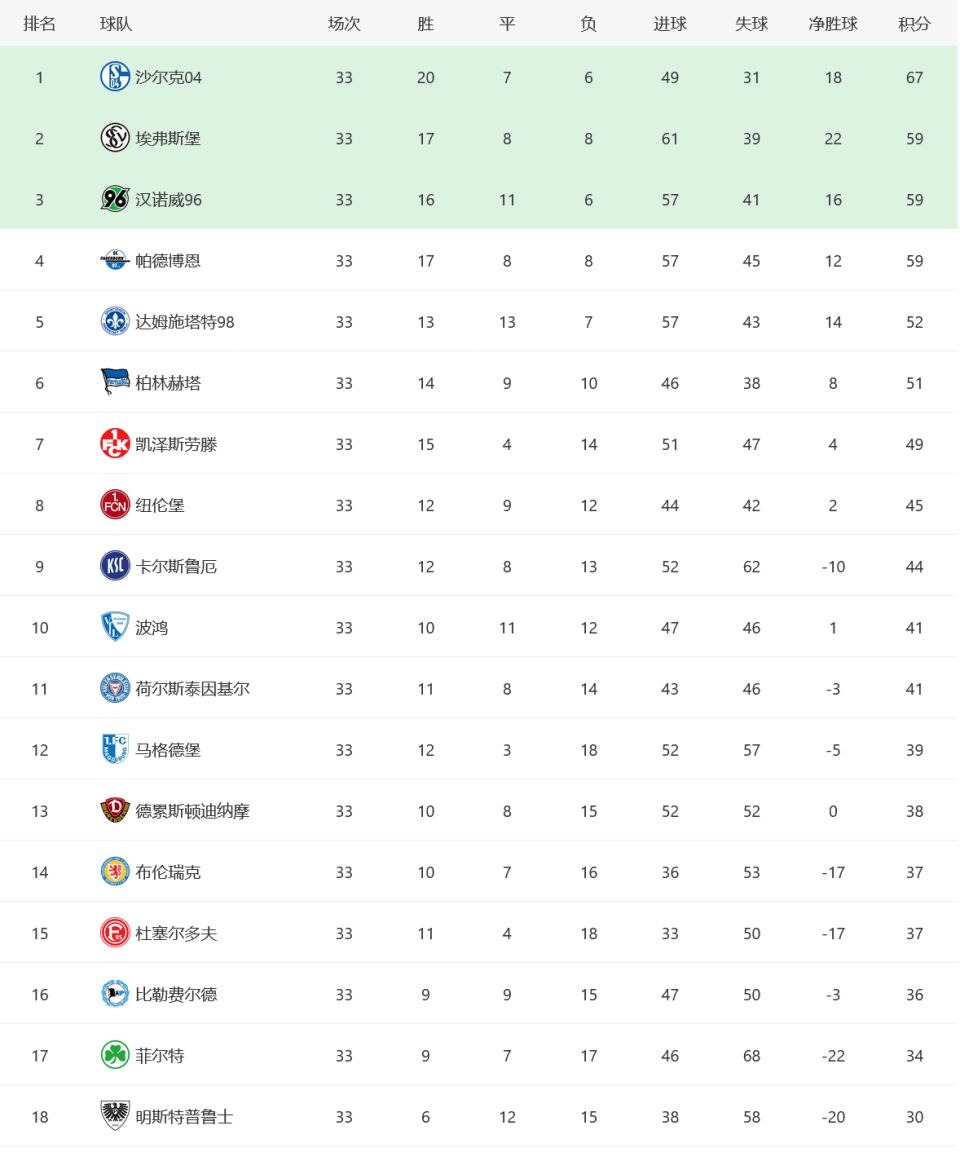Click the 柏林赫塔 flag logo
This screenshot has height=1152, width=960.
pyautogui.click(x=115, y=383)
